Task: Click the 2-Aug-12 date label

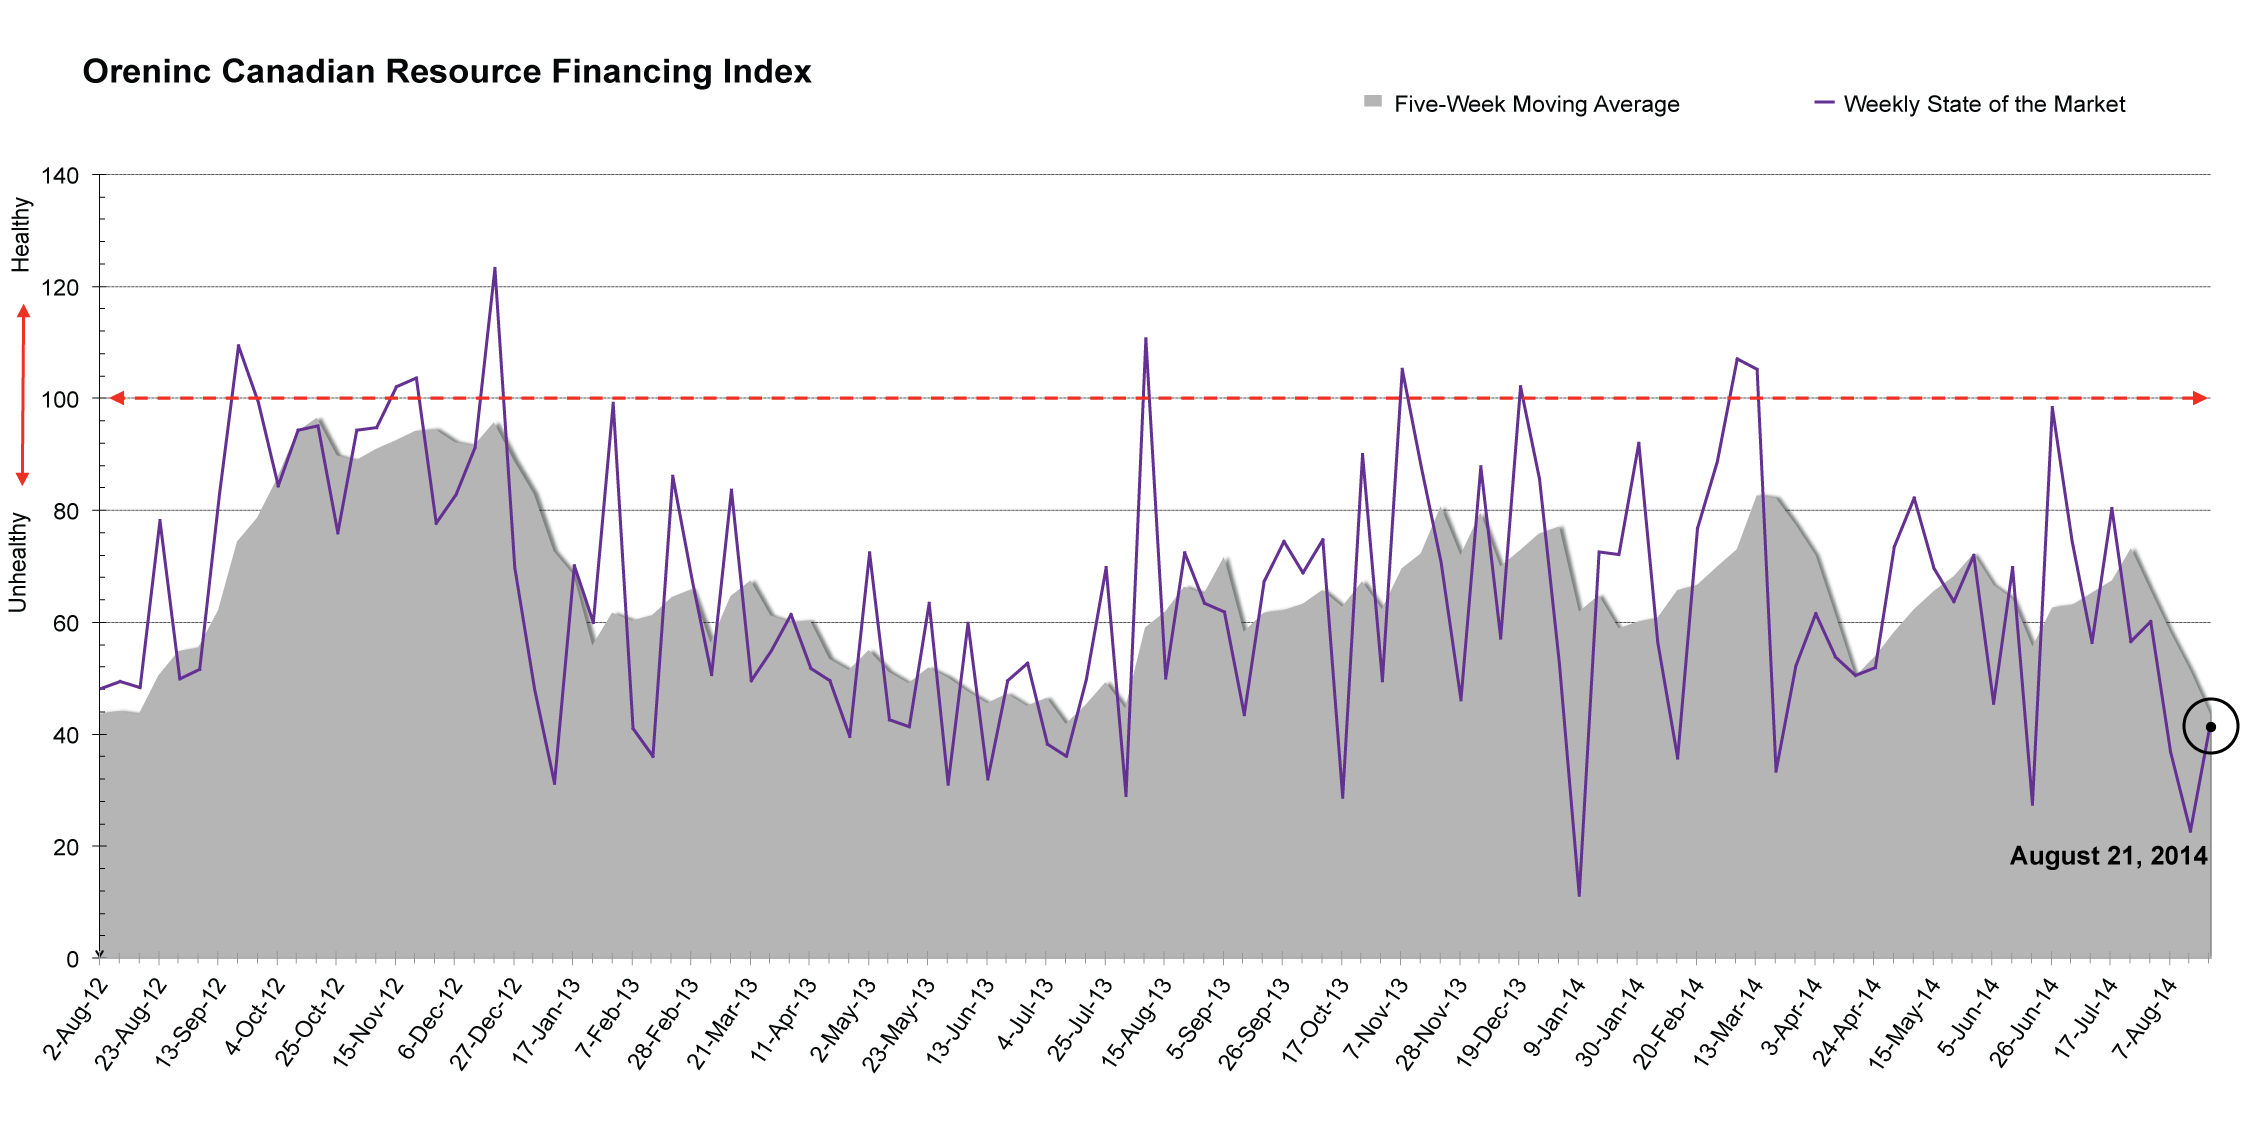Action: click(x=74, y=1018)
